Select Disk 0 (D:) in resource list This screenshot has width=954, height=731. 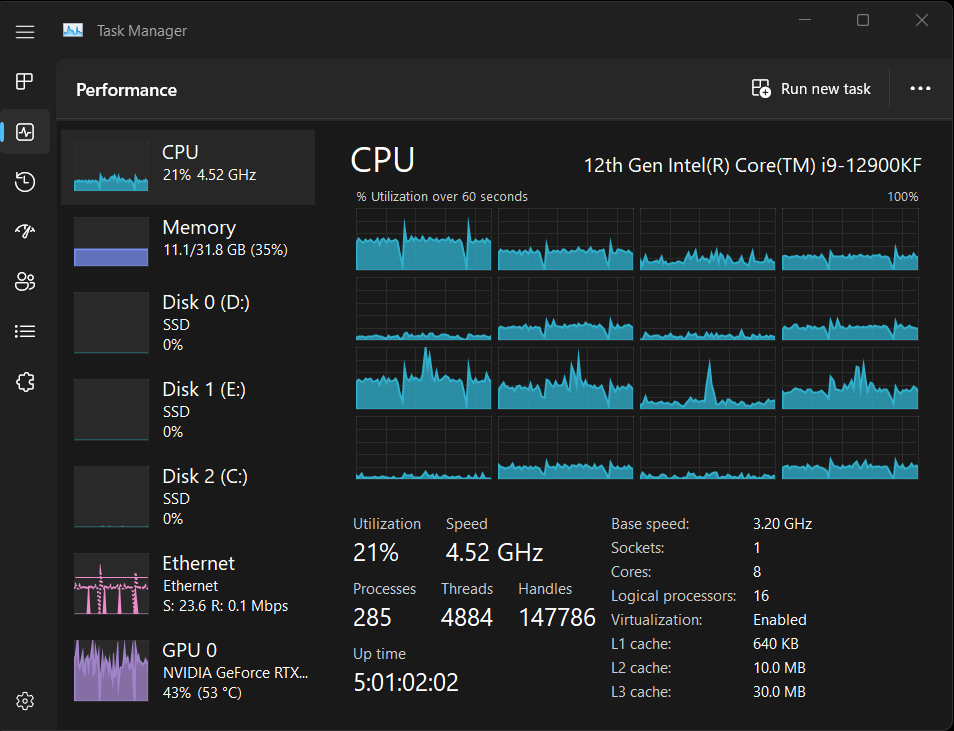[188, 323]
